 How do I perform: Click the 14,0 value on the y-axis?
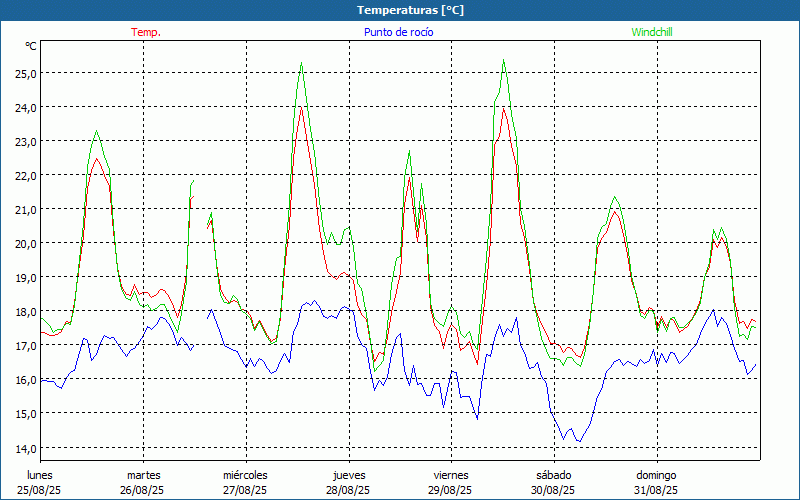(25, 448)
